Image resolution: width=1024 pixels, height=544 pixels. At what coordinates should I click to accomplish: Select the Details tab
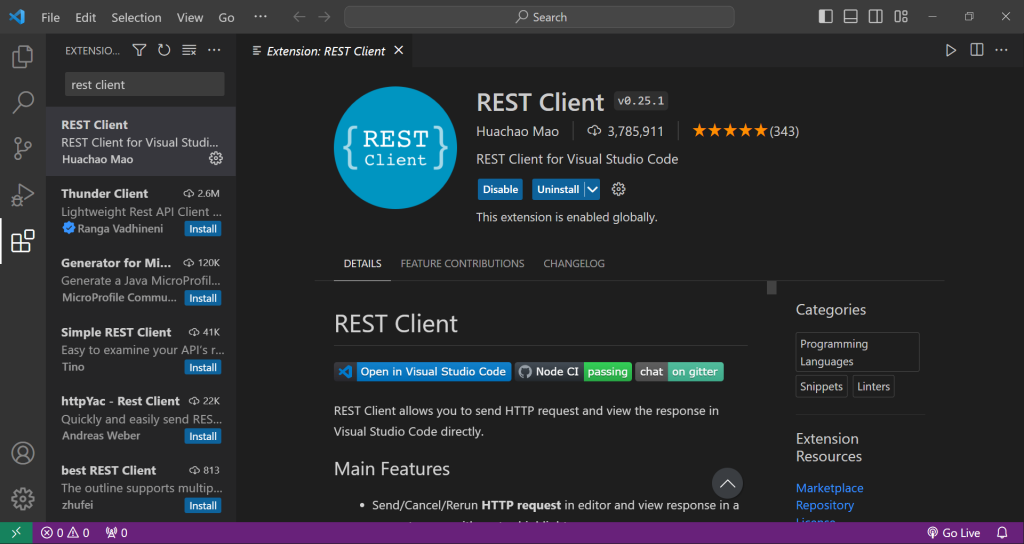coord(362,264)
